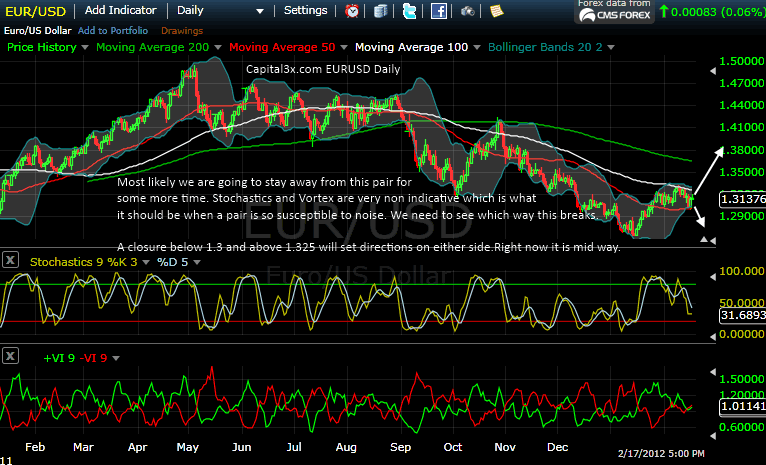Close the Vortex indicator panel
This screenshot has height=465, width=766.
point(10,355)
